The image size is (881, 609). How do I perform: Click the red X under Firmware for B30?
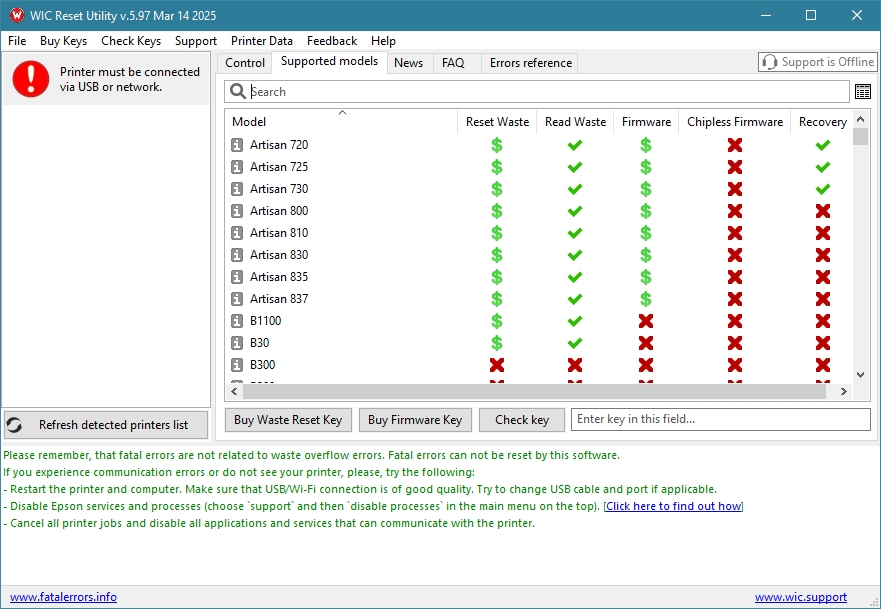pos(646,343)
